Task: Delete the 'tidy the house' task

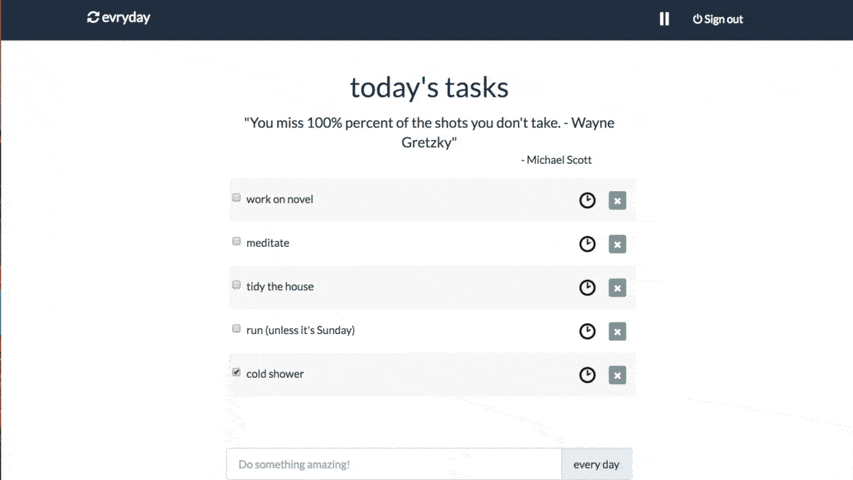Action: (617, 287)
